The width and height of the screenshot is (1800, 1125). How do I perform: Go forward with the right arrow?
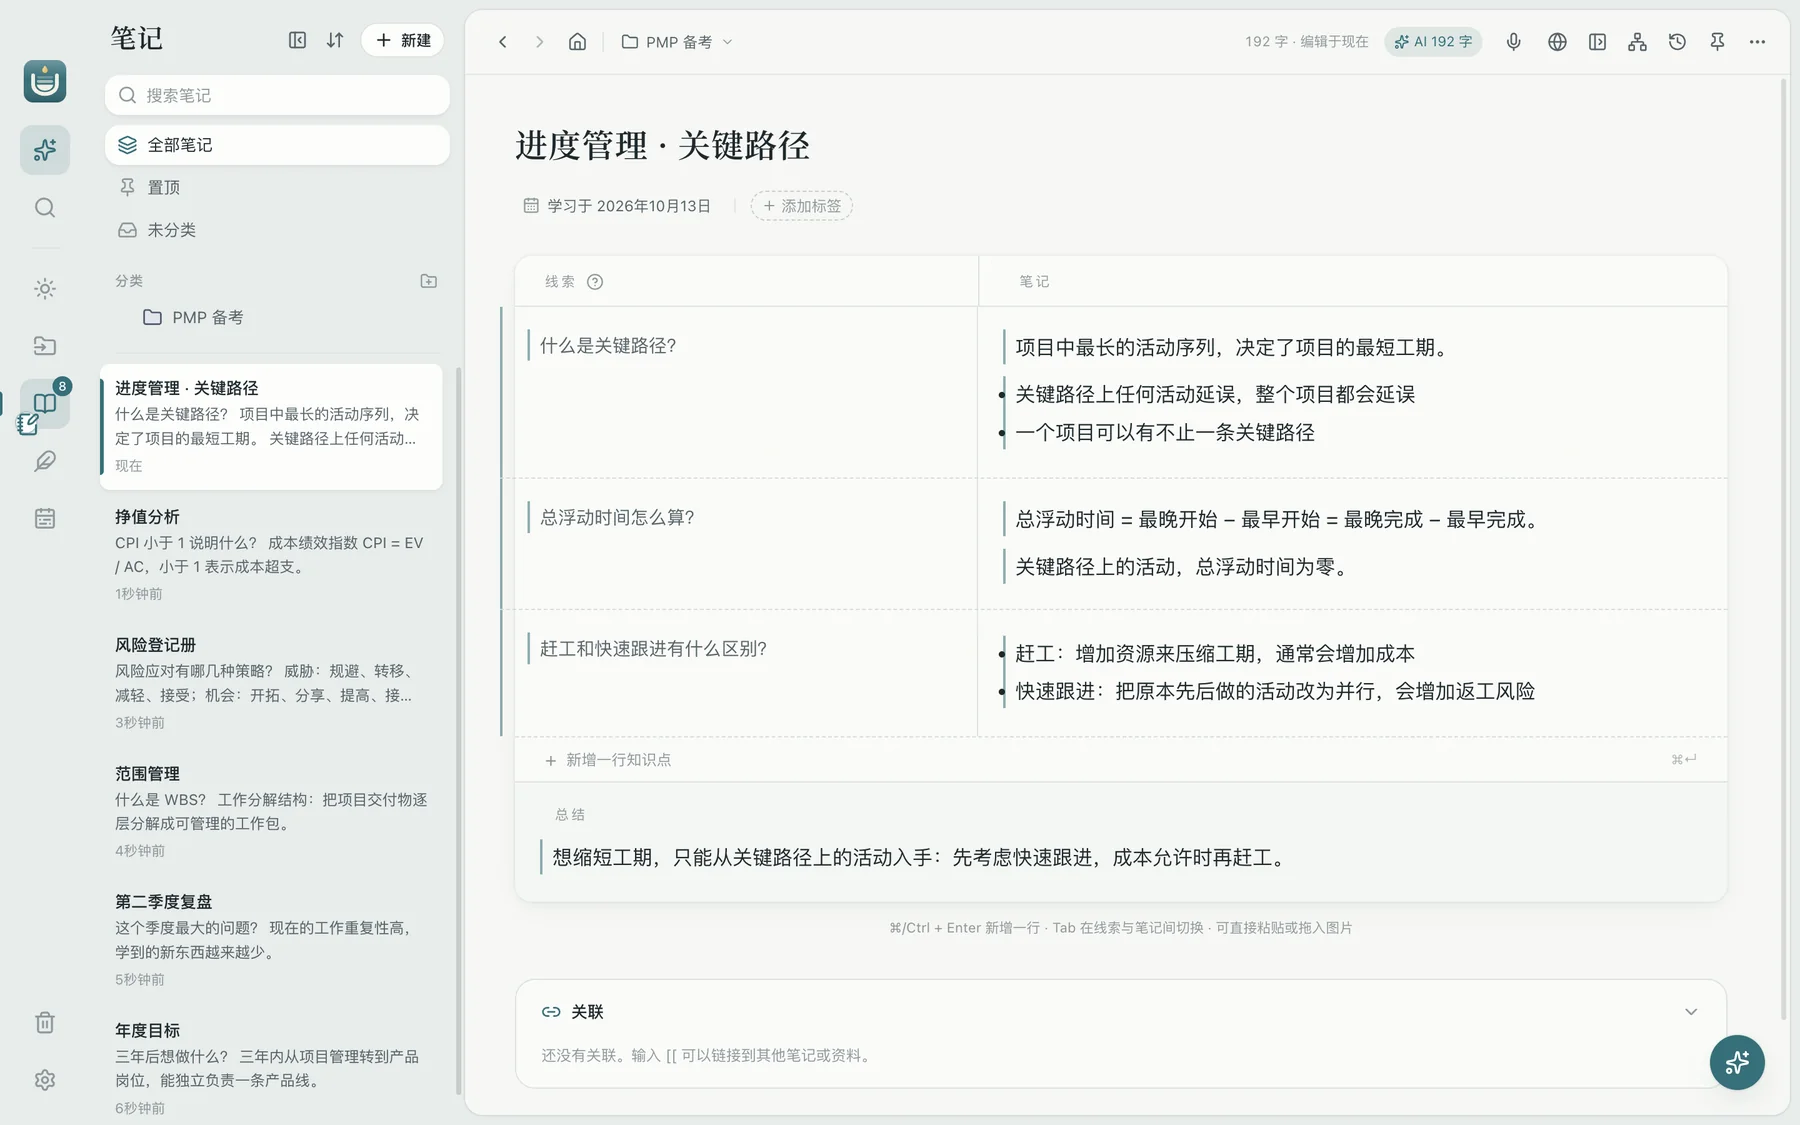(x=540, y=42)
